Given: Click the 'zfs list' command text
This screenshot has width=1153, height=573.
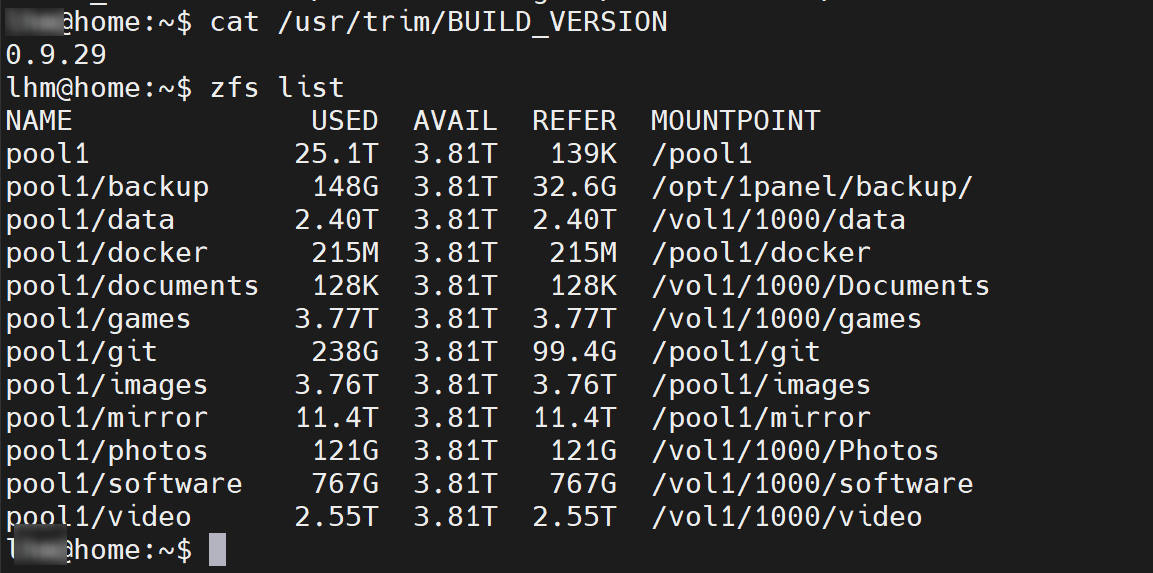Looking at the screenshot, I should tap(276, 88).
